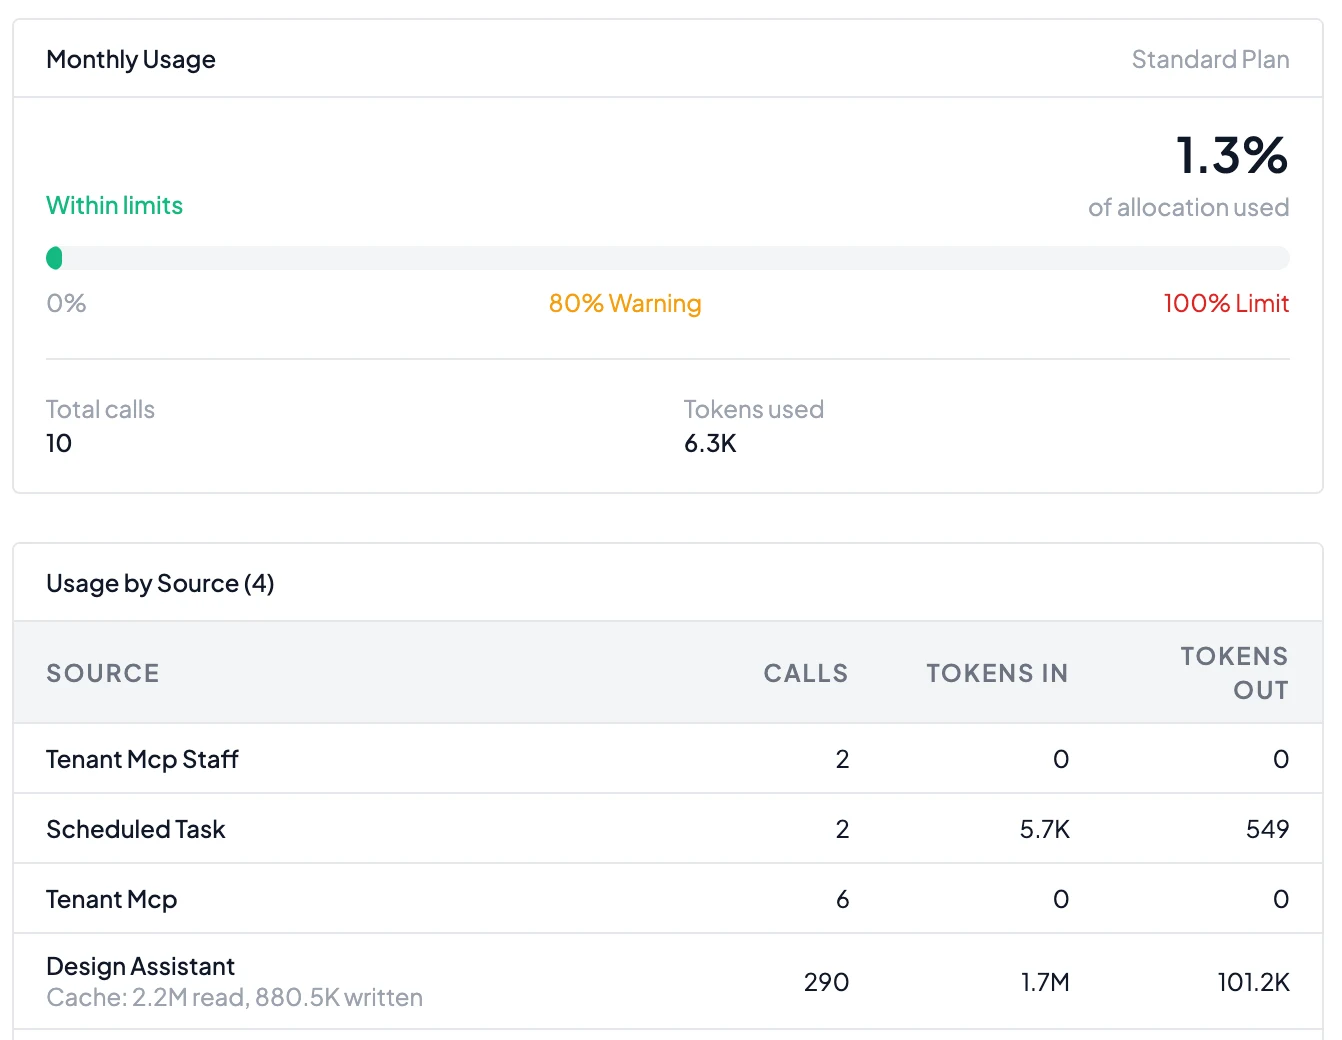Click Tenant Mcp calls count 6
The image size is (1342, 1040).
[x=842, y=899]
